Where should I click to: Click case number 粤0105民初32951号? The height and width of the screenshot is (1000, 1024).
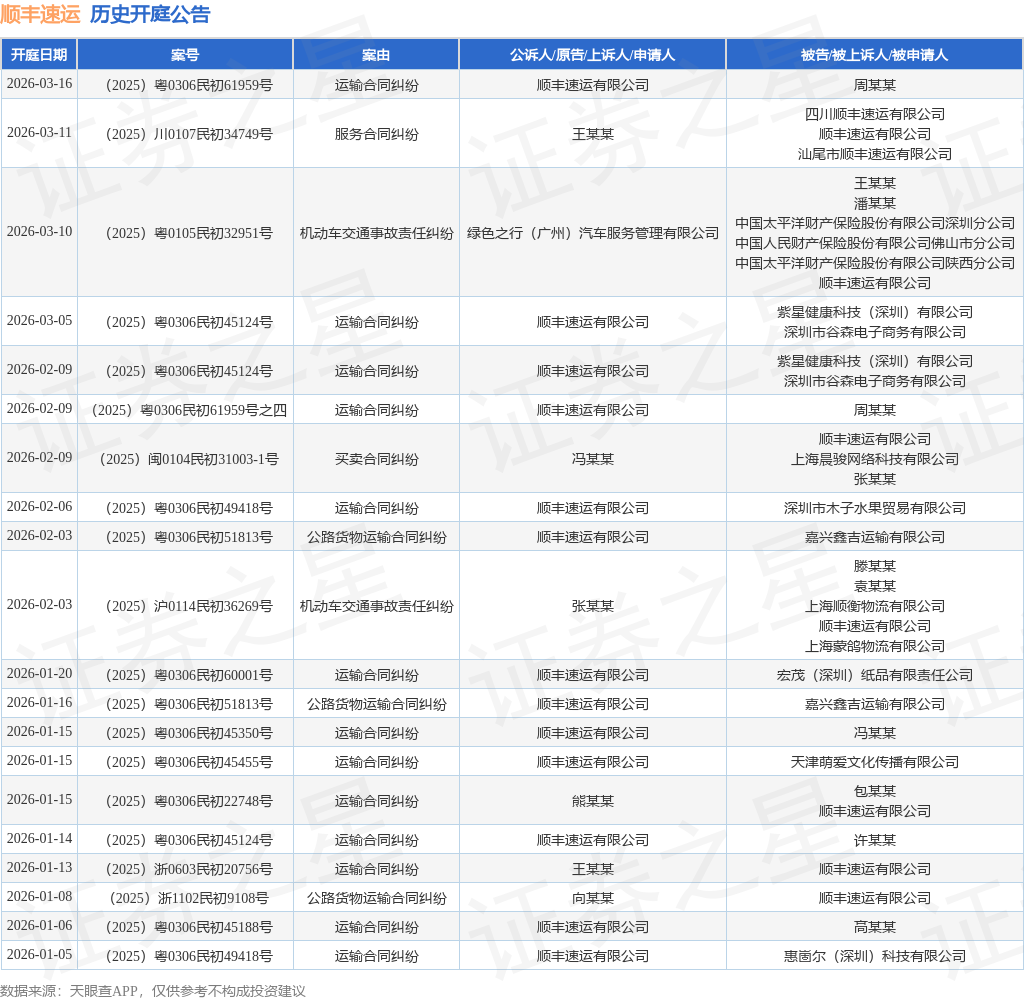click(x=189, y=233)
